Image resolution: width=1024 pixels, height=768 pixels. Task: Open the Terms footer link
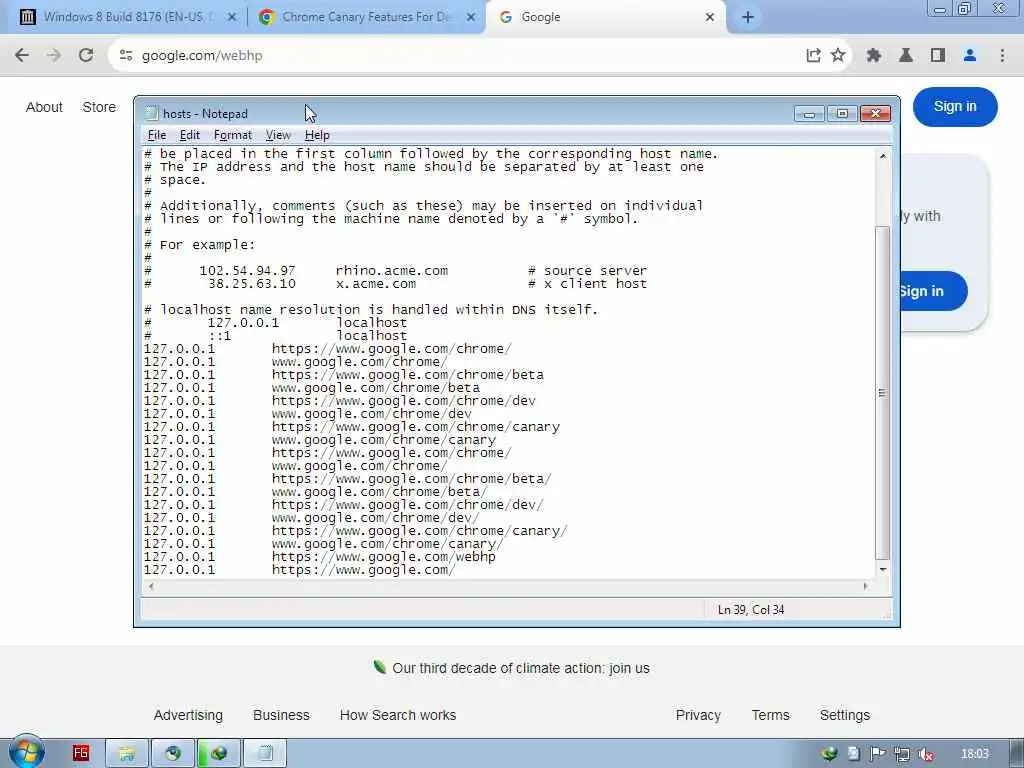(x=770, y=715)
